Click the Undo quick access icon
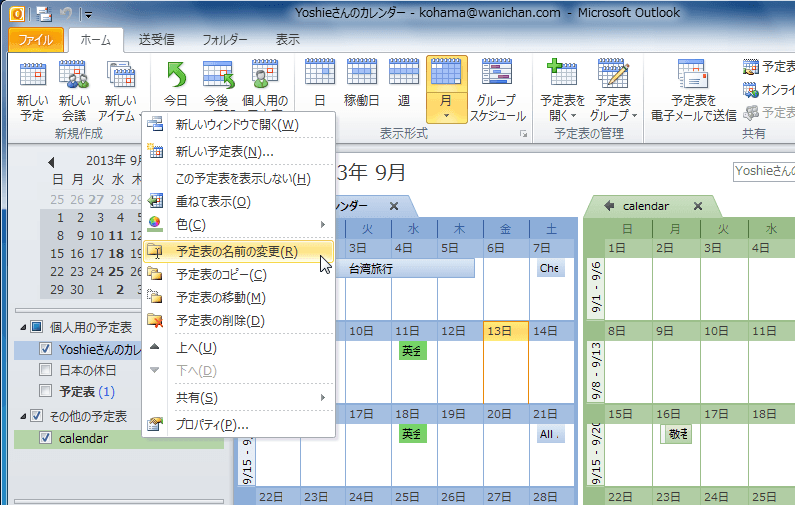 click(x=66, y=14)
